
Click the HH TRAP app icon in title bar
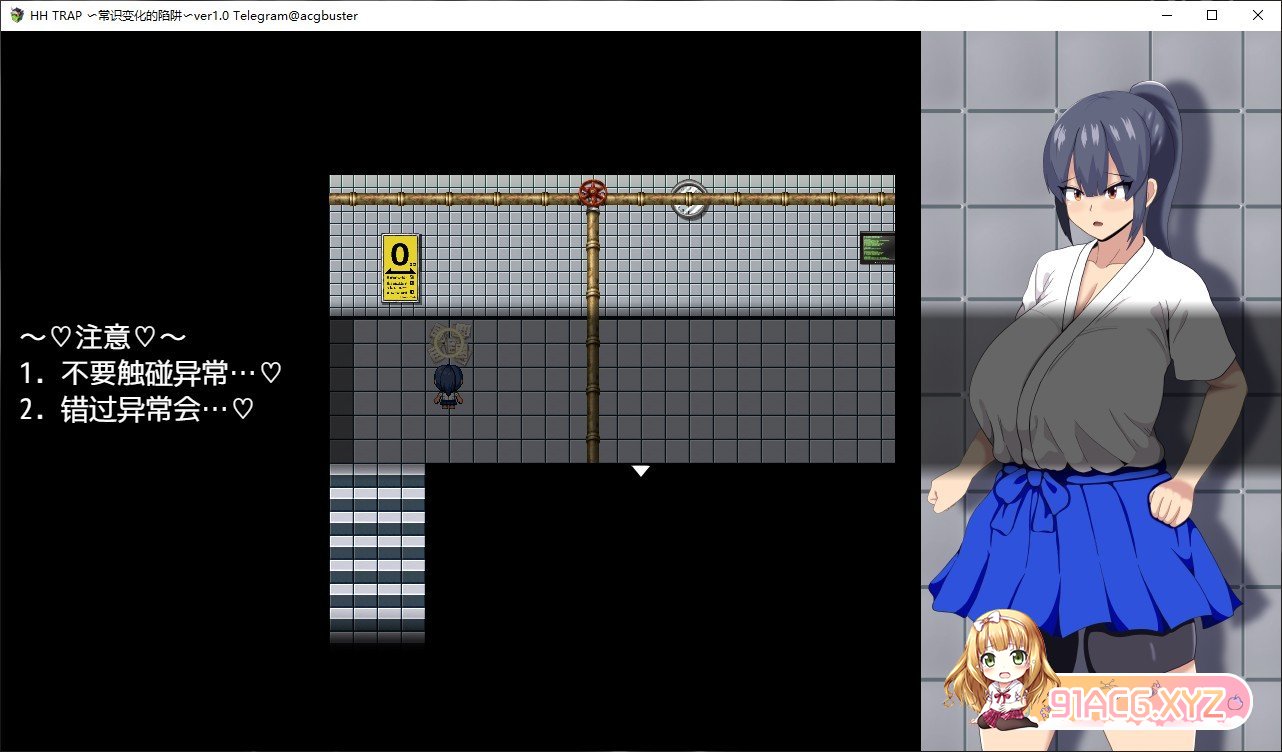click(16, 16)
